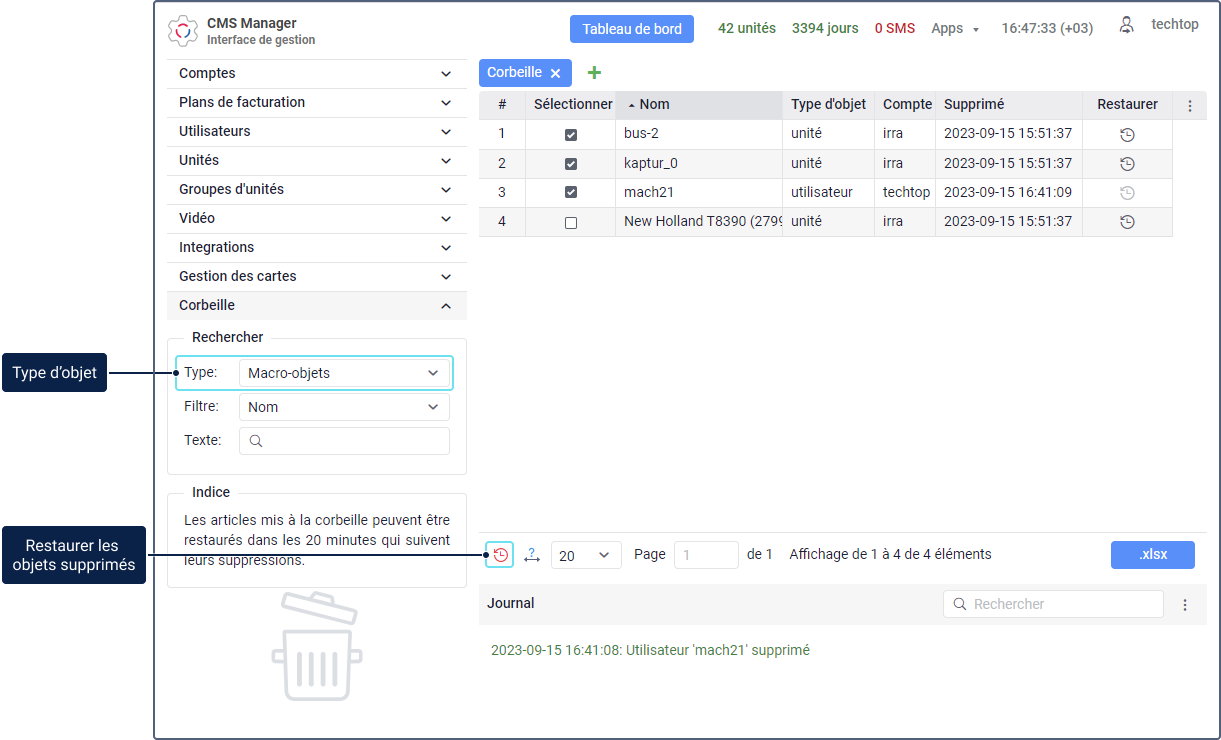1221x740 pixels.
Task: Open the Apps menu
Action: point(955,28)
